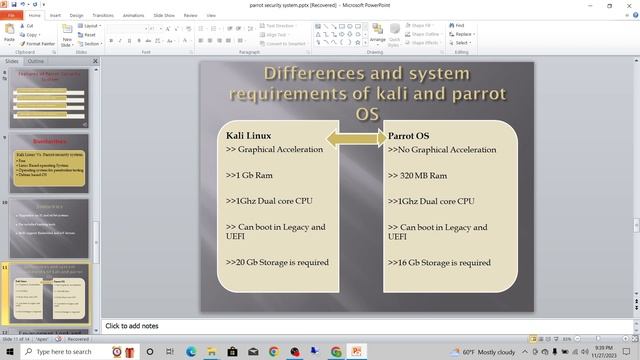The image size is (640, 360).
Task: Open Microsoft Edge from taskbar
Action: (x=191, y=351)
